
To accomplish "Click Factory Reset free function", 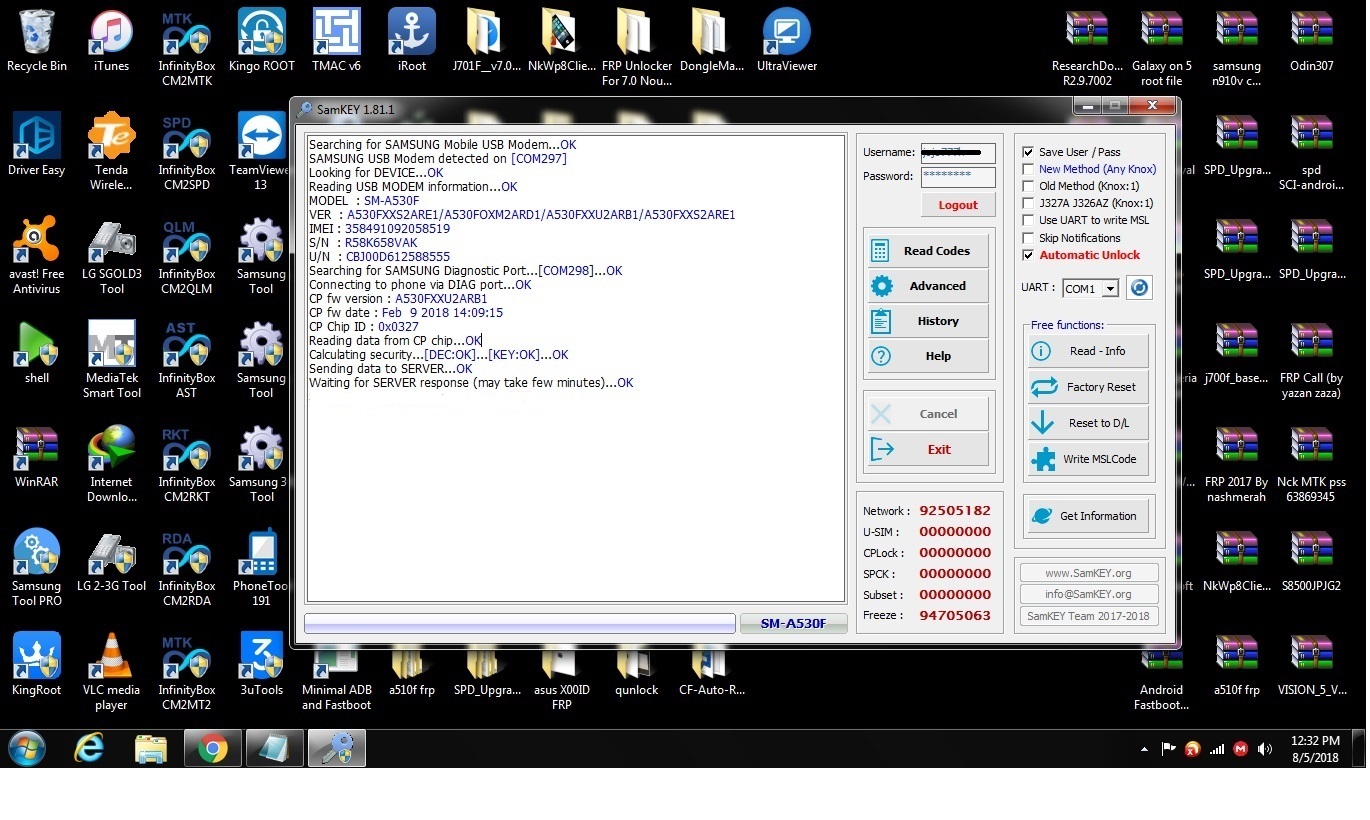I will click(x=1088, y=387).
